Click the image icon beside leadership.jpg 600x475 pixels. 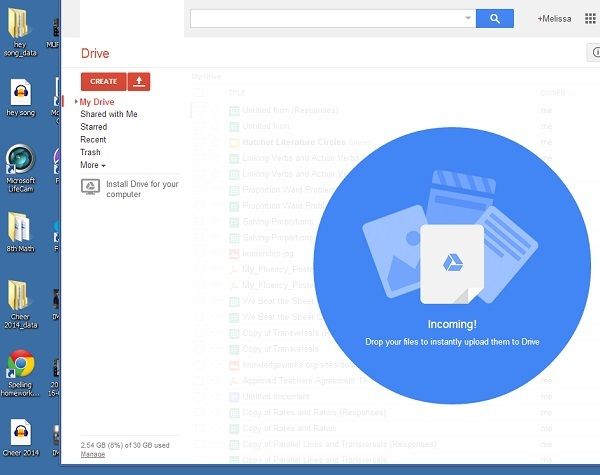click(x=234, y=254)
